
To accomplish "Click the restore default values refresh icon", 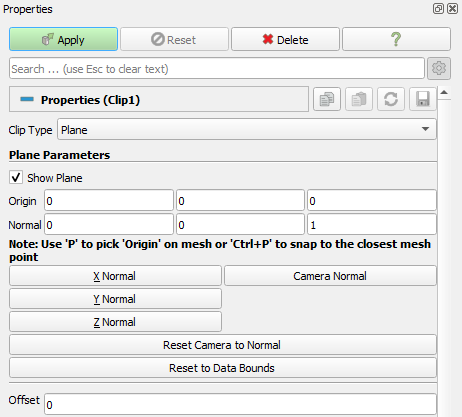I will click(x=391, y=99).
